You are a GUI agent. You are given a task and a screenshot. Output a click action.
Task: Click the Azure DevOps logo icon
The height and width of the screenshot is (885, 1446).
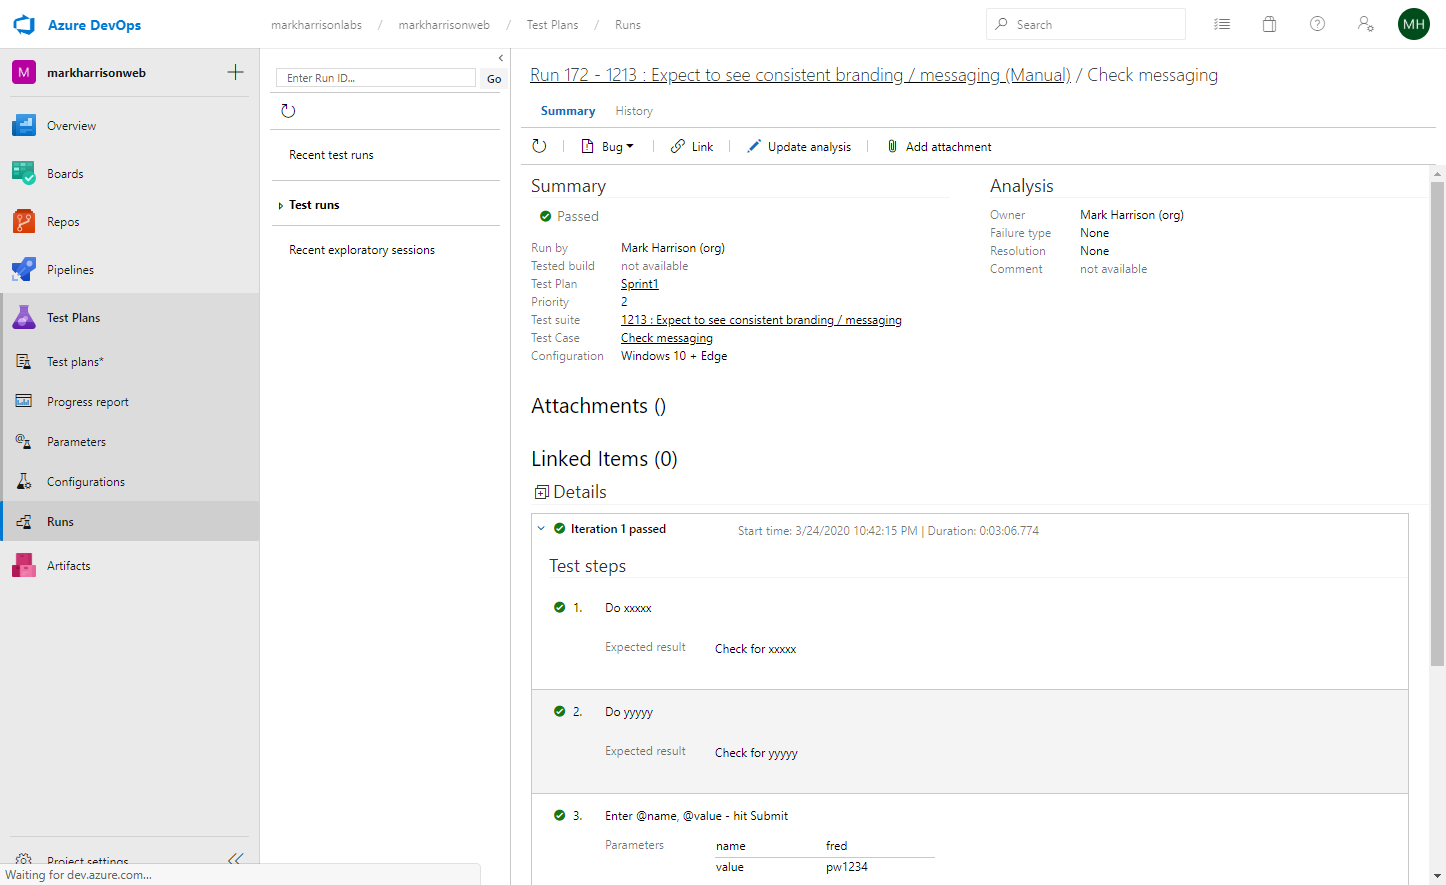coord(24,25)
